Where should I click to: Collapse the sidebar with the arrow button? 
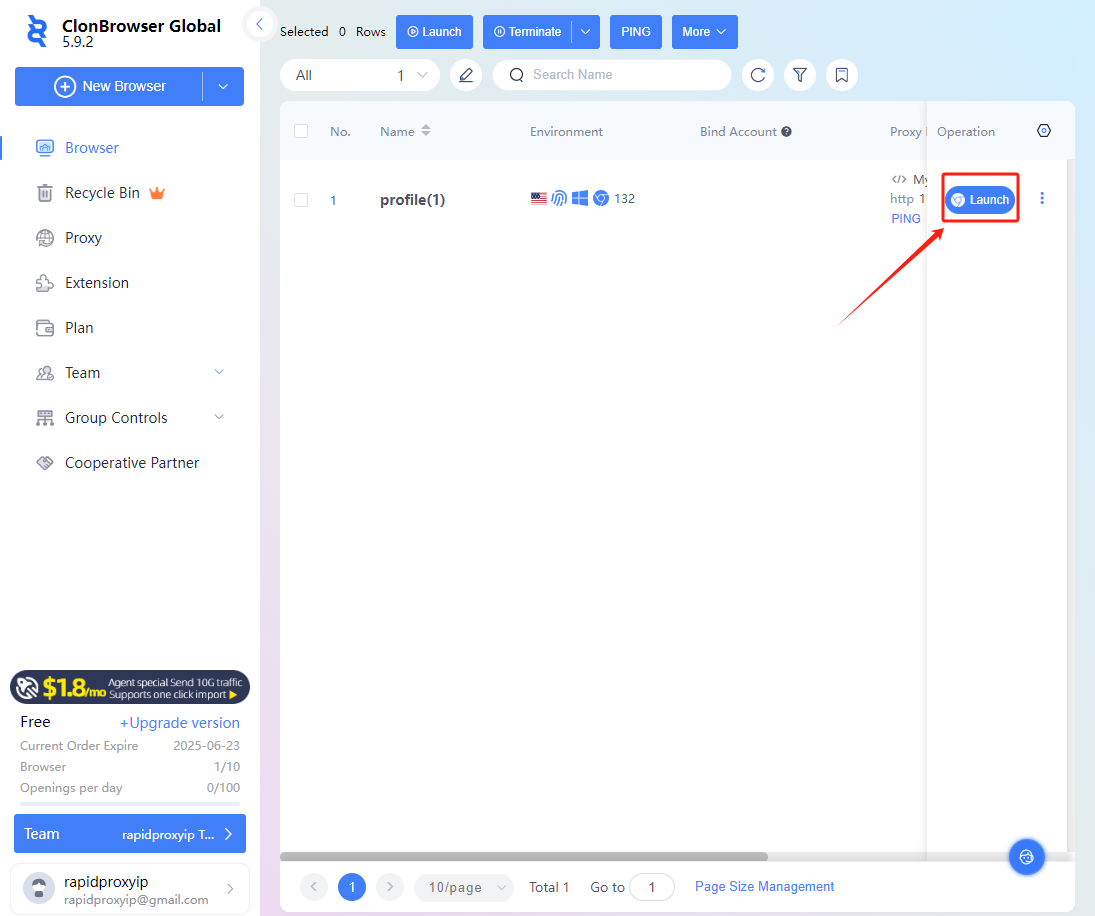(259, 24)
